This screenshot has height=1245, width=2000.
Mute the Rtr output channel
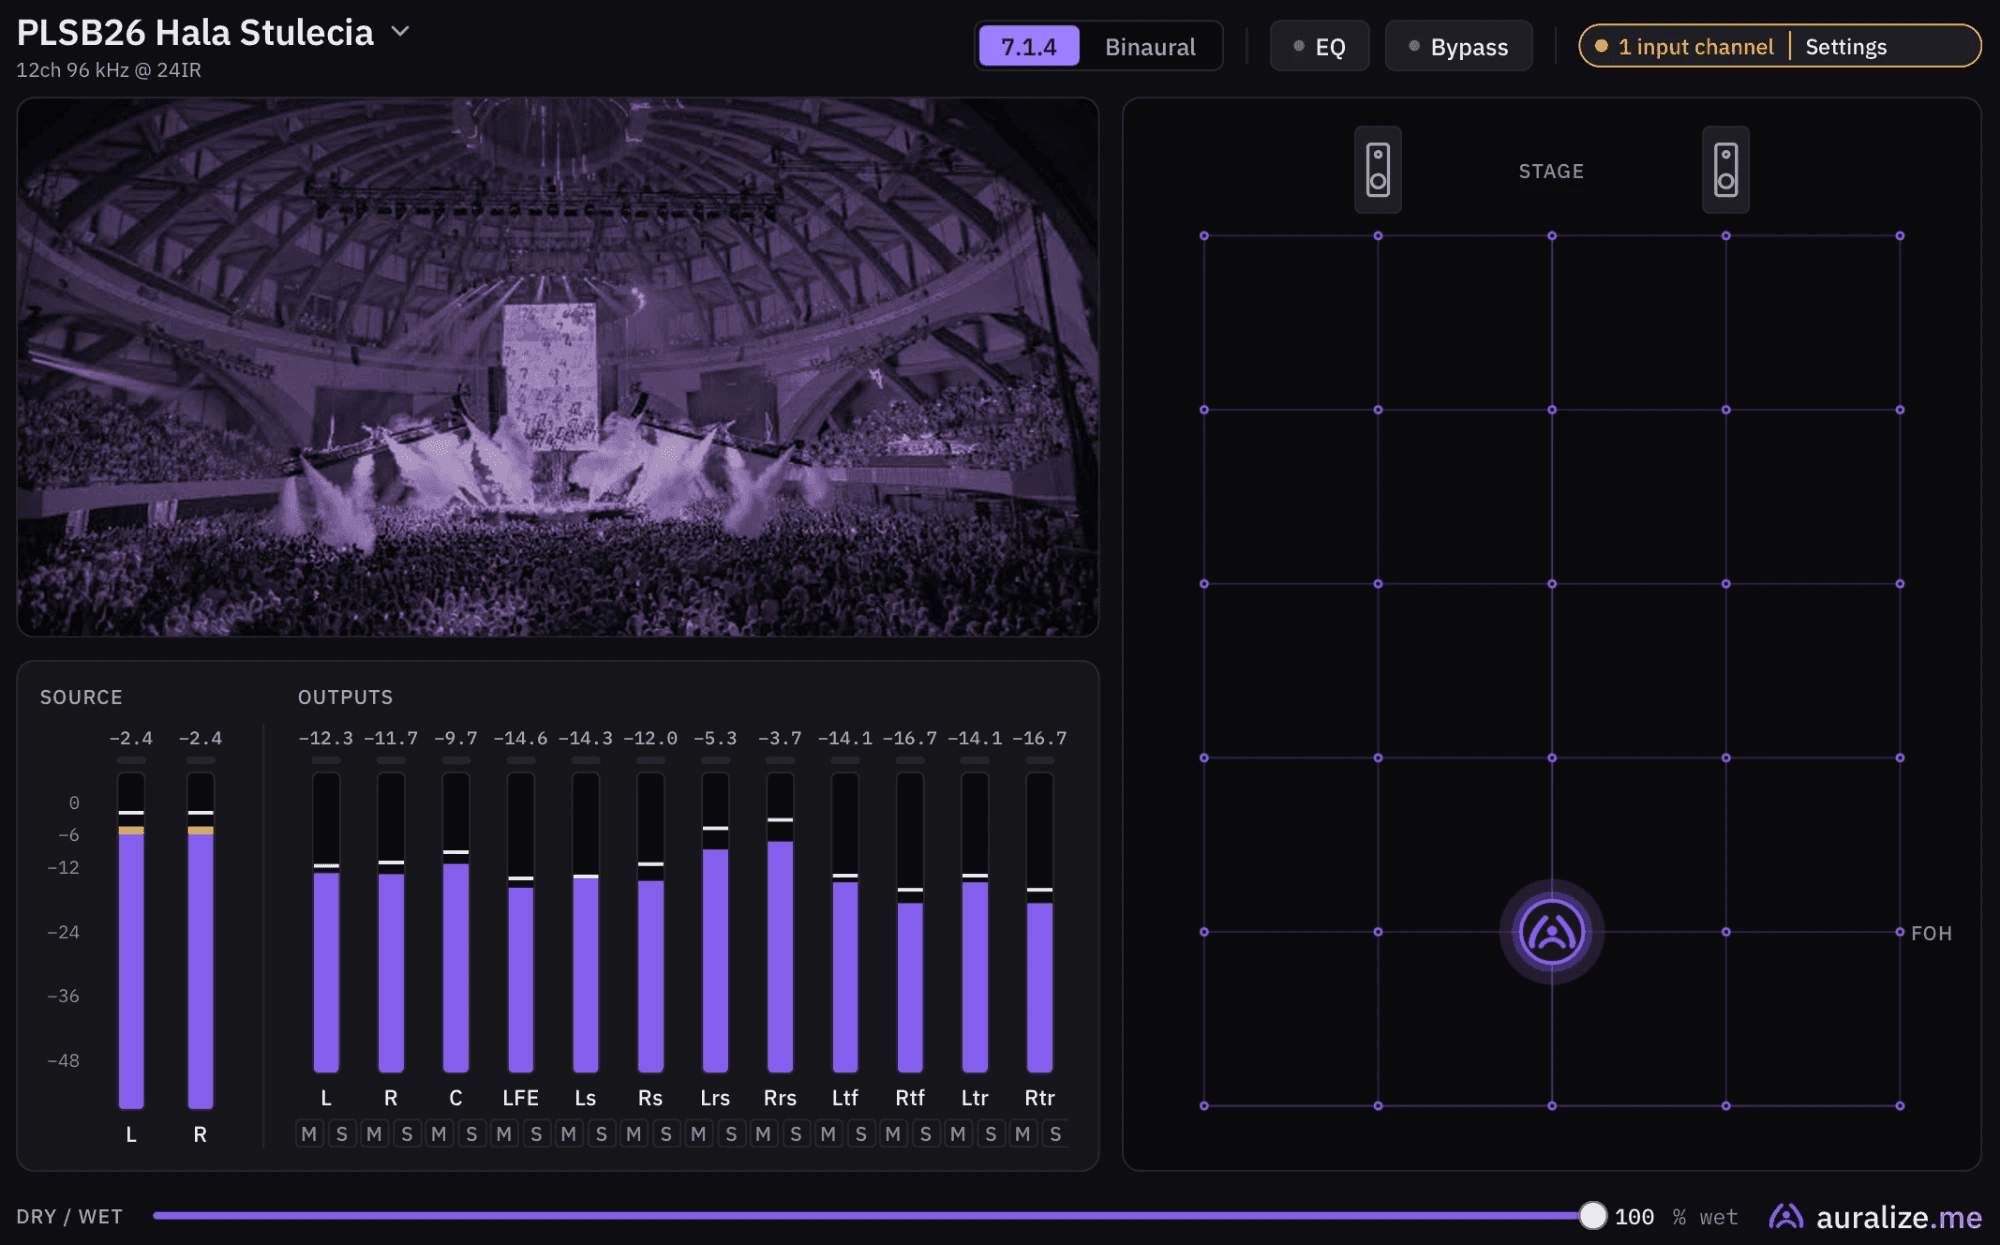tap(1023, 1134)
